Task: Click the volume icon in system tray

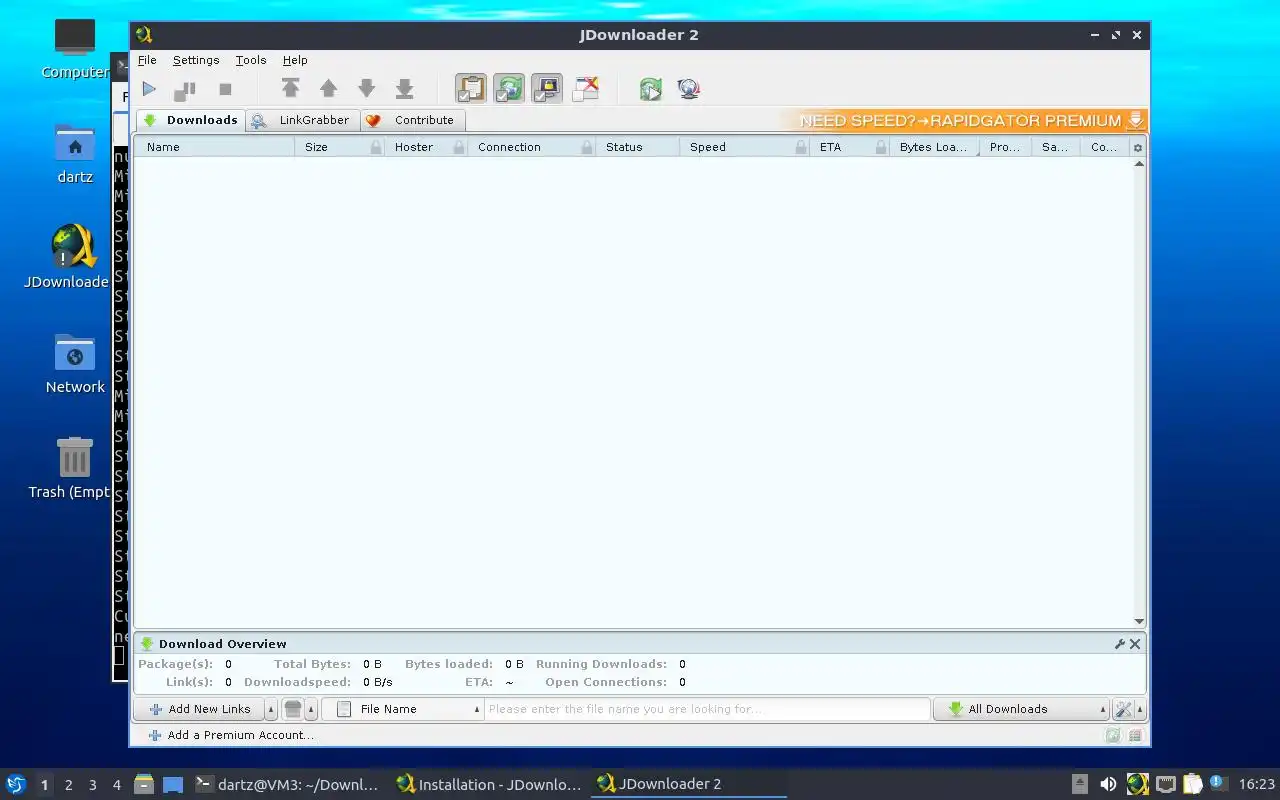Action: tap(1108, 784)
